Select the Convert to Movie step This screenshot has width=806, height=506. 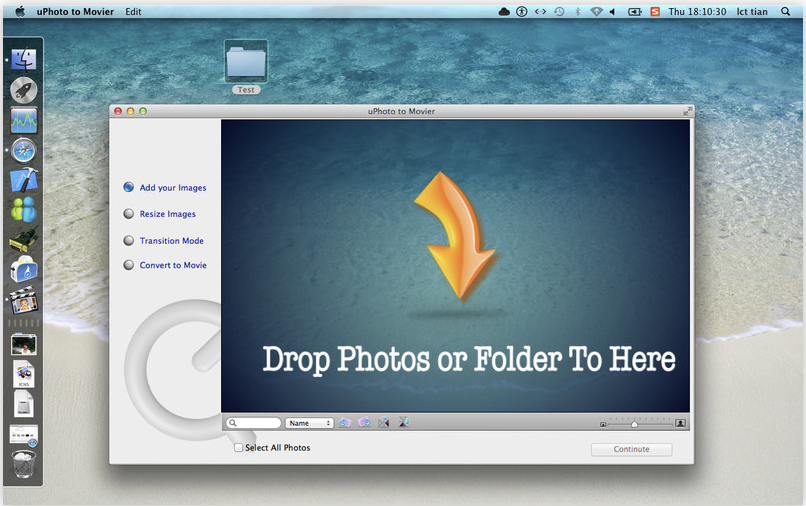[x=165, y=265]
